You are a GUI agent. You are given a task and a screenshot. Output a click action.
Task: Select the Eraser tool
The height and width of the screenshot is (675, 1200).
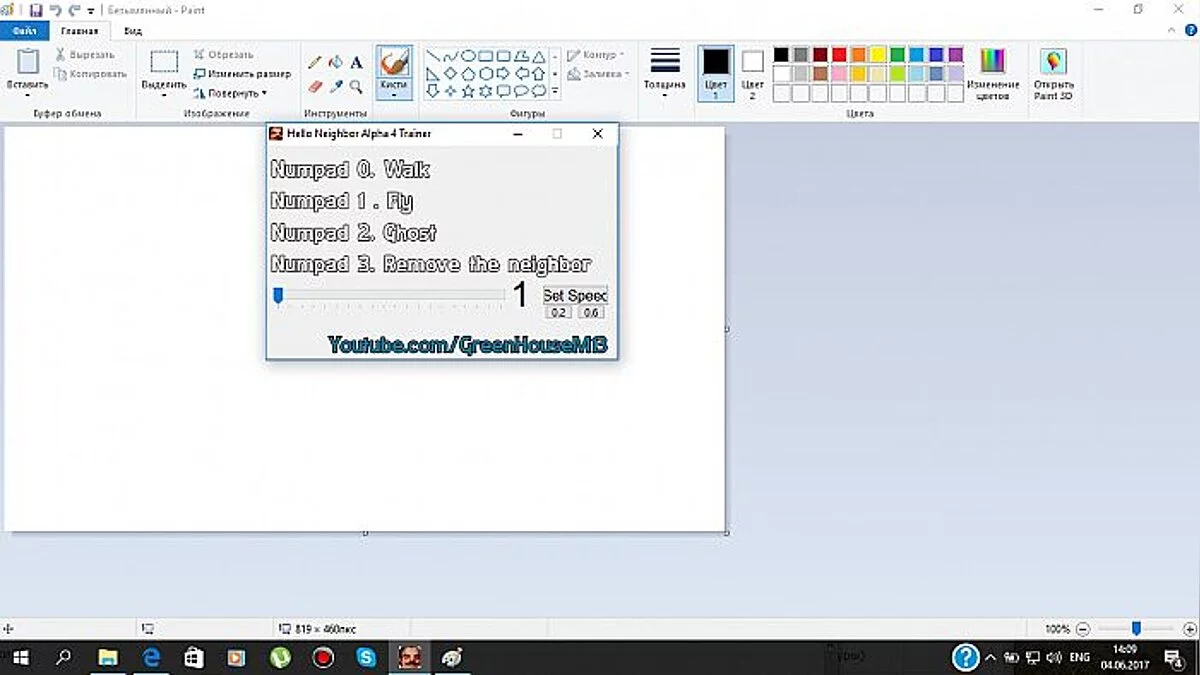pyautogui.click(x=315, y=87)
